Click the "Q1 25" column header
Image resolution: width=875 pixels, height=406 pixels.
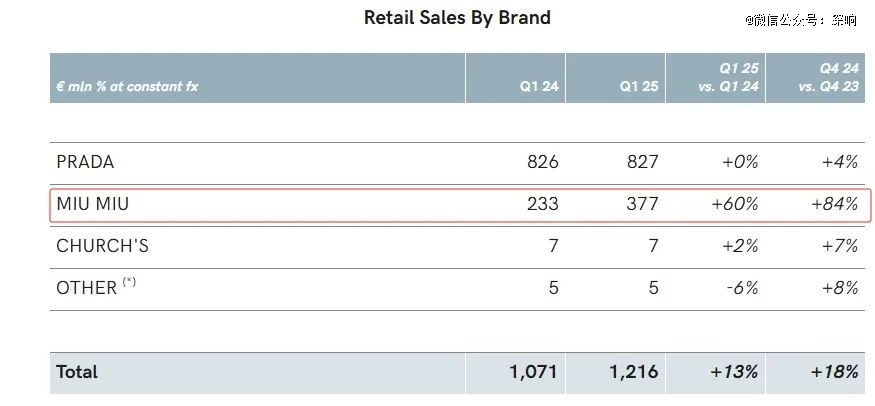(638, 87)
